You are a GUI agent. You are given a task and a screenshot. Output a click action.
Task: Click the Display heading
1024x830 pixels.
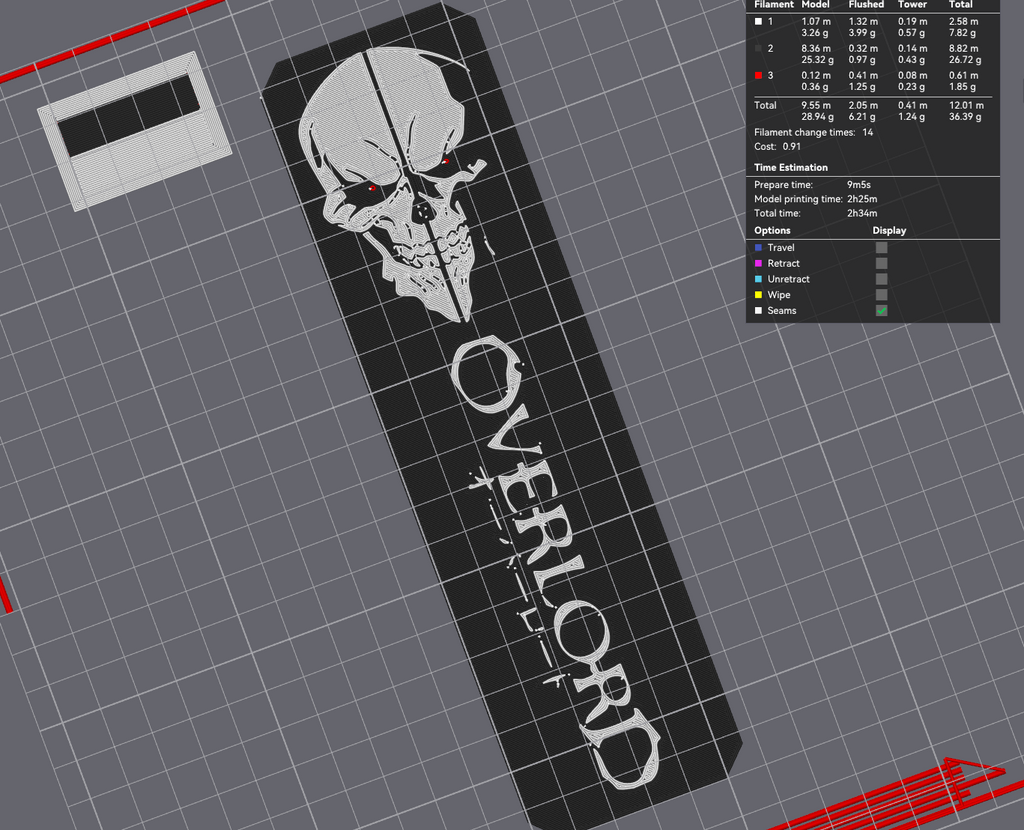click(x=889, y=231)
